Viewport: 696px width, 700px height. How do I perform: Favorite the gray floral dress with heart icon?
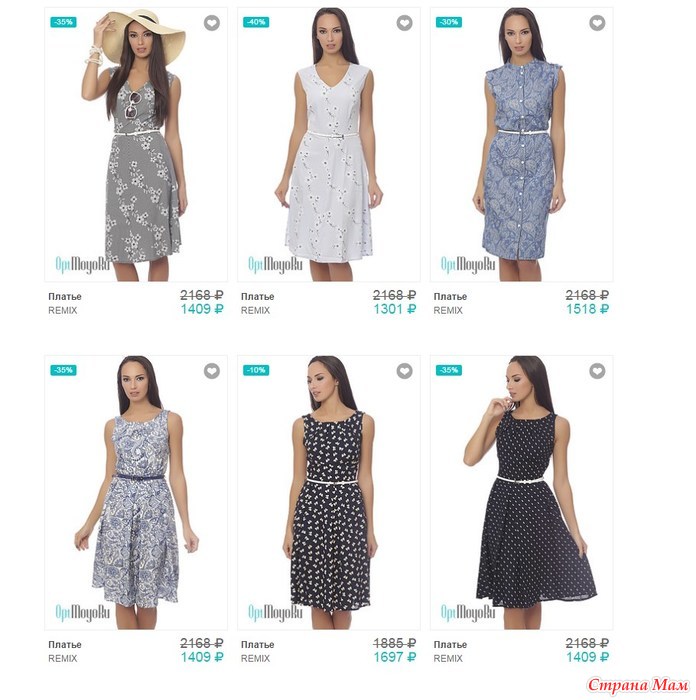[212, 23]
